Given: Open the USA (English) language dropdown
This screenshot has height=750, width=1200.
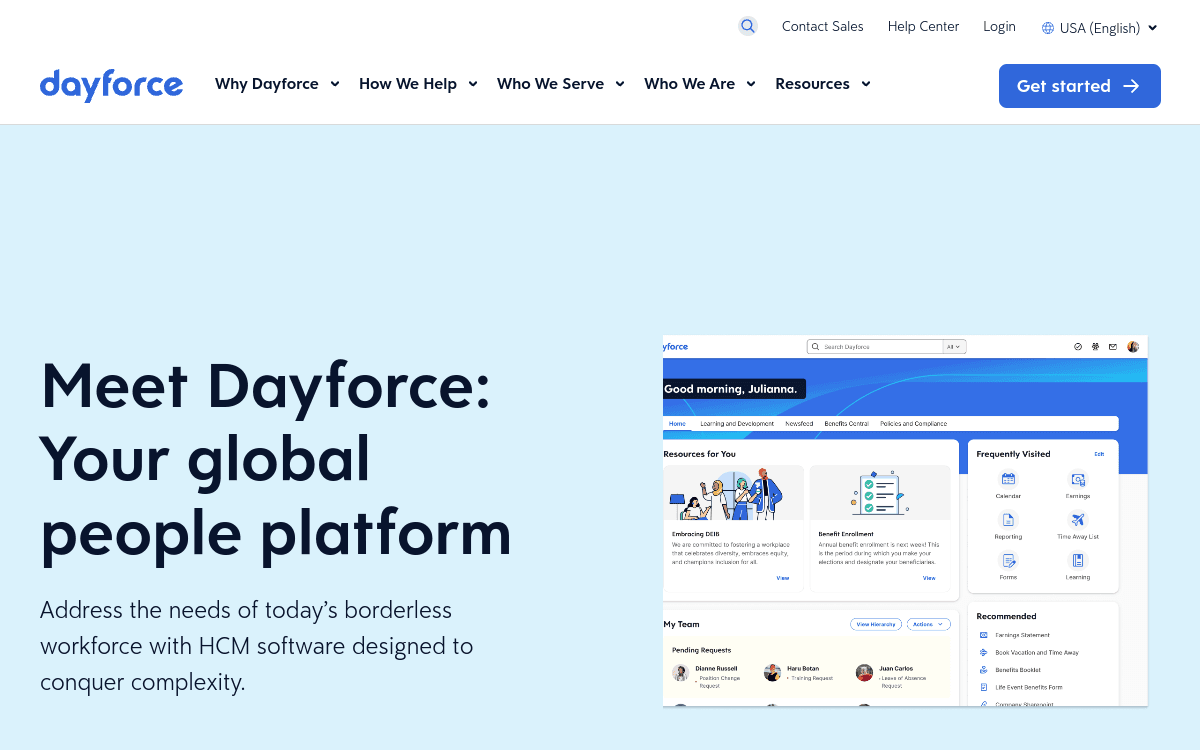Looking at the screenshot, I should pos(1100,28).
